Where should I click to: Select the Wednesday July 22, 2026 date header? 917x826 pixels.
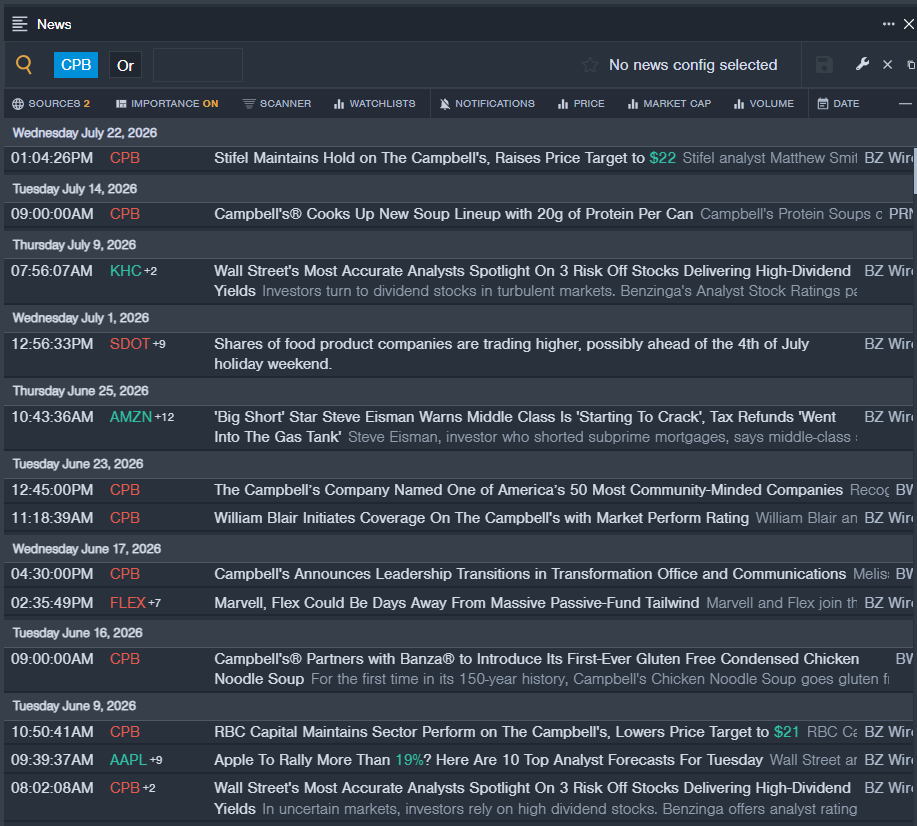click(x=85, y=133)
